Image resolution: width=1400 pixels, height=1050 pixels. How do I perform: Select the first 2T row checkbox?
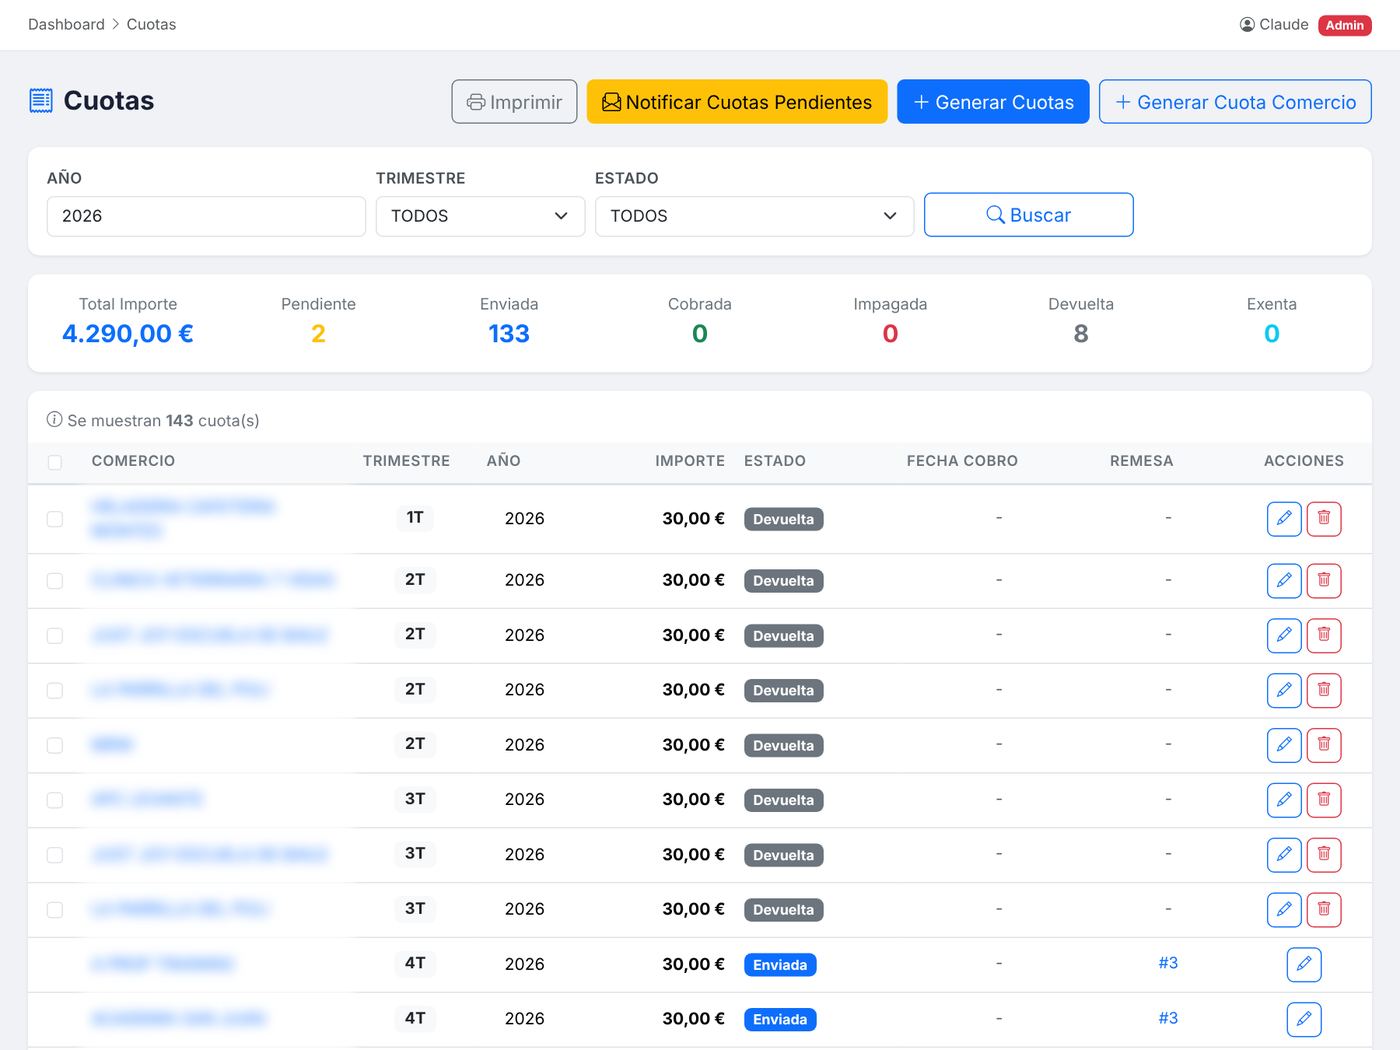click(x=55, y=581)
